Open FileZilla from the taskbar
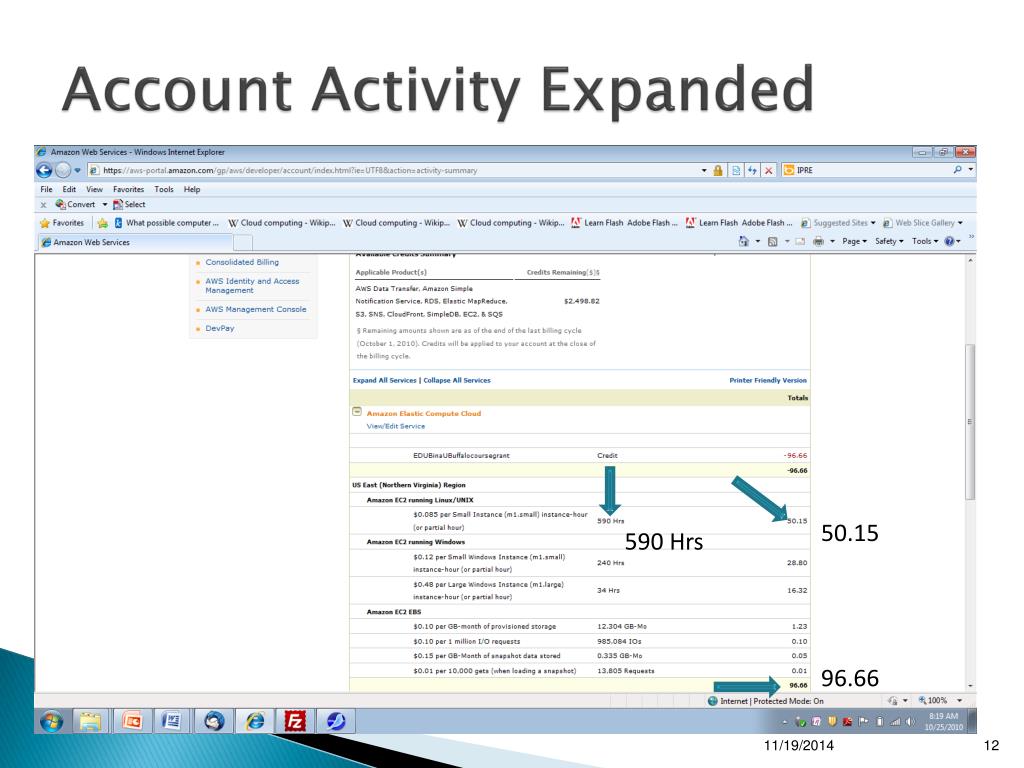The height and width of the screenshot is (768, 1024). [x=295, y=722]
